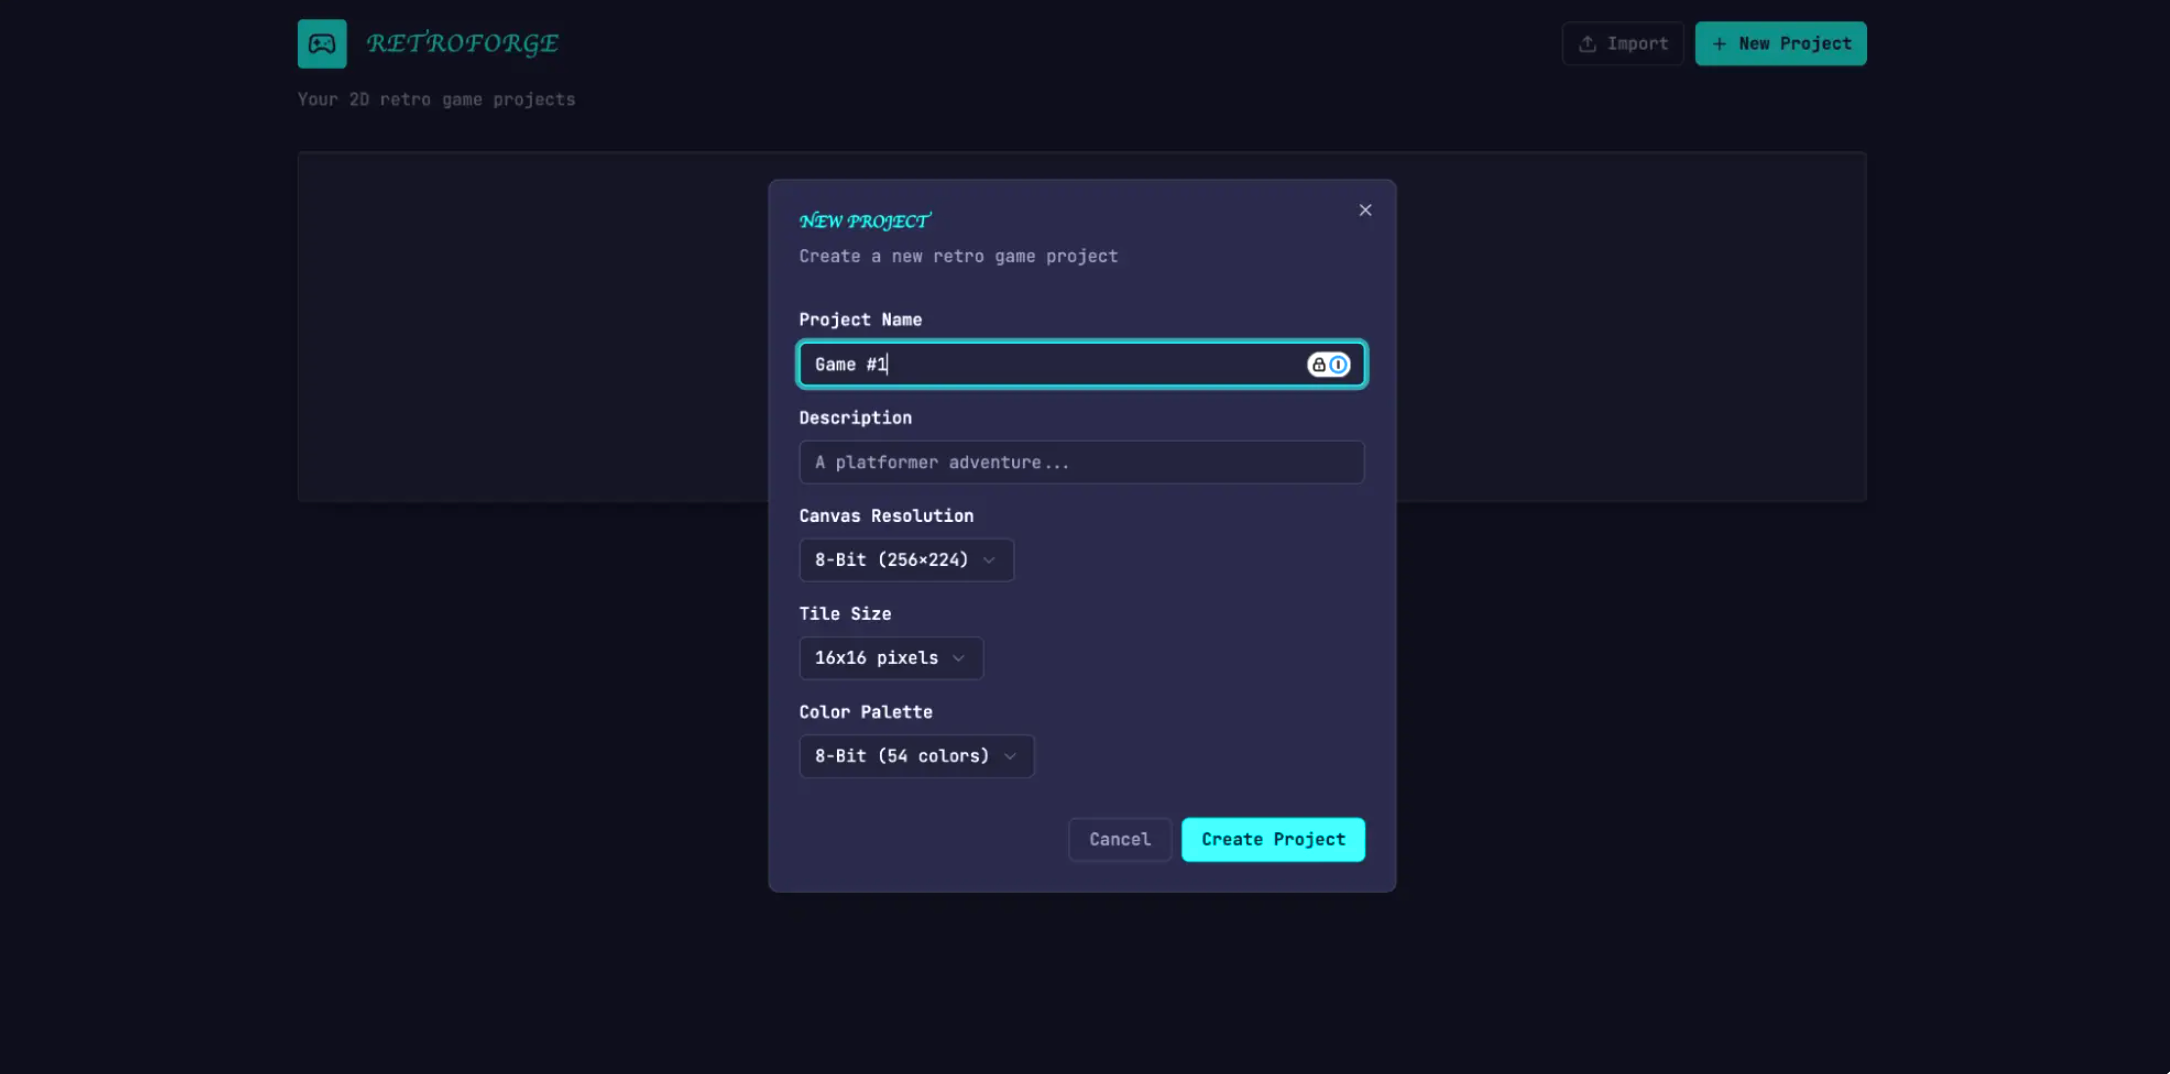This screenshot has height=1074, width=2170.
Task: Click the RETROFORGE title text
Action: coord(462,44)
